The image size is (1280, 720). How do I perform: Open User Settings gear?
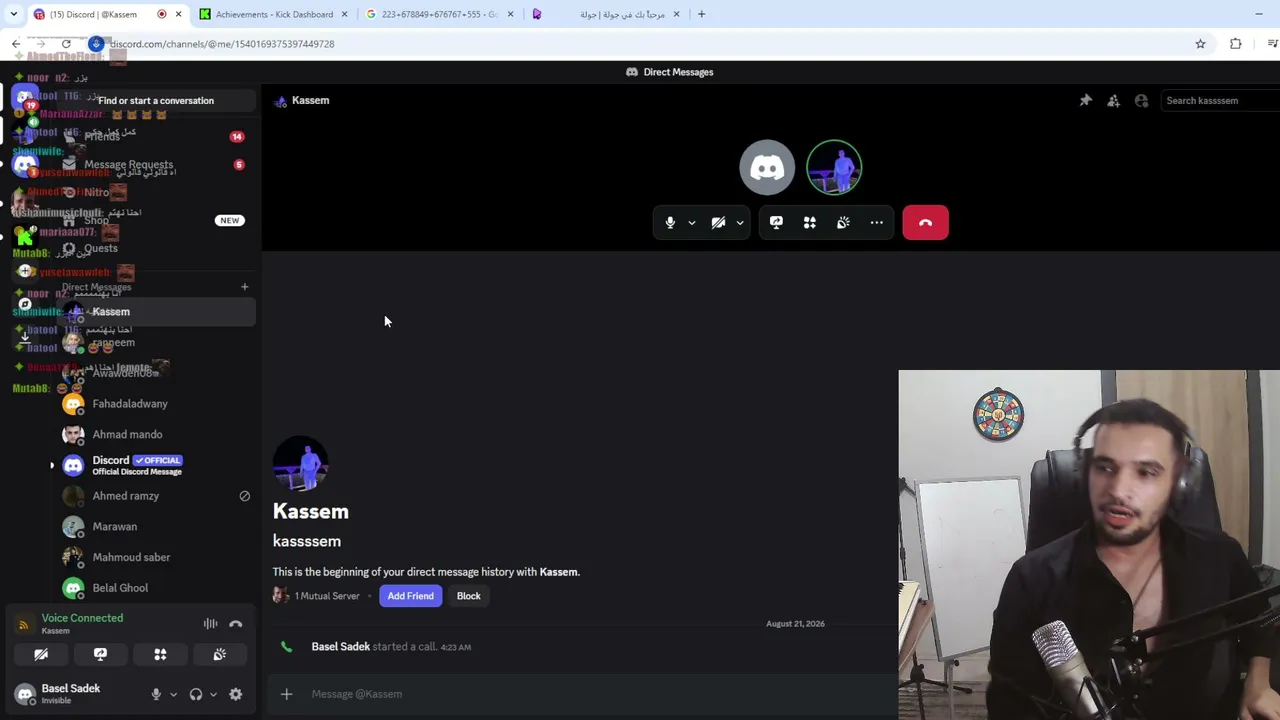coord(236,694)
